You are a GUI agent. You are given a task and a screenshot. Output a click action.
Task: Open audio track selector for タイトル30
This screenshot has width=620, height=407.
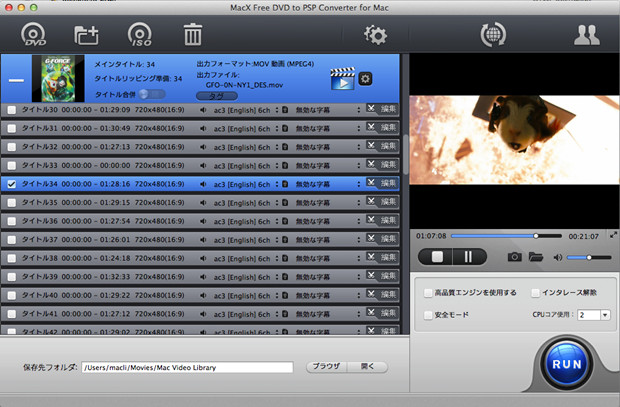click(277, 110)
